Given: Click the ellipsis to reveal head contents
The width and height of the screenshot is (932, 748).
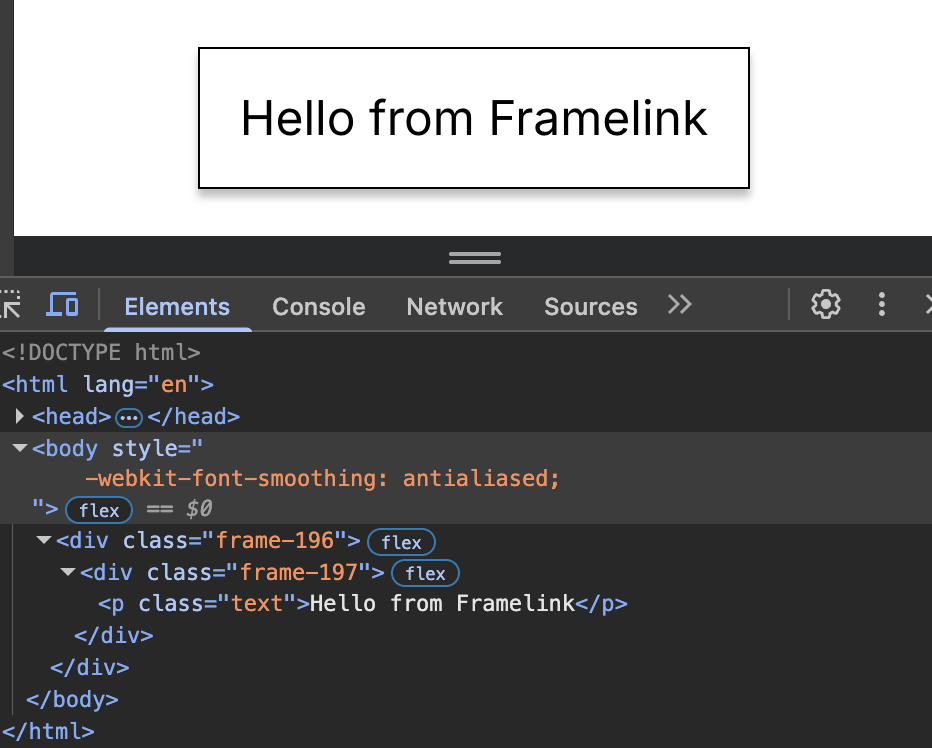Looking at the screenshot, I should tap(128, 417).
